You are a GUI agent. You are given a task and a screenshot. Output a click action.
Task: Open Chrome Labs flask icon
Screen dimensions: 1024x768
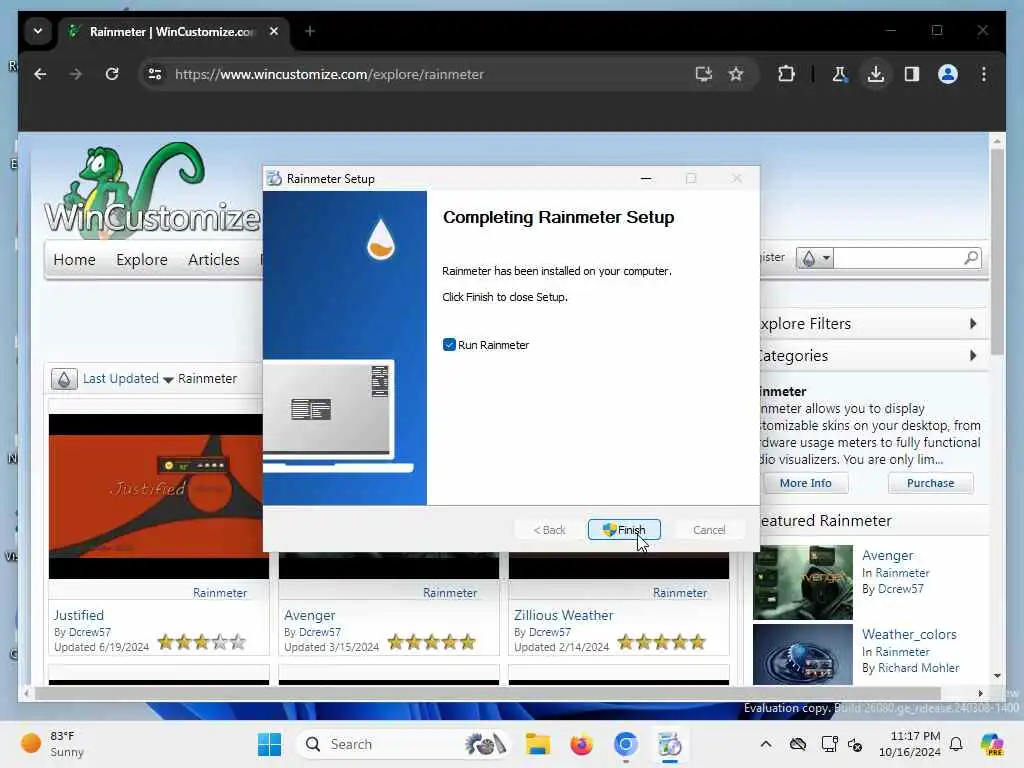pyautogui.click(x=840, y=74)
